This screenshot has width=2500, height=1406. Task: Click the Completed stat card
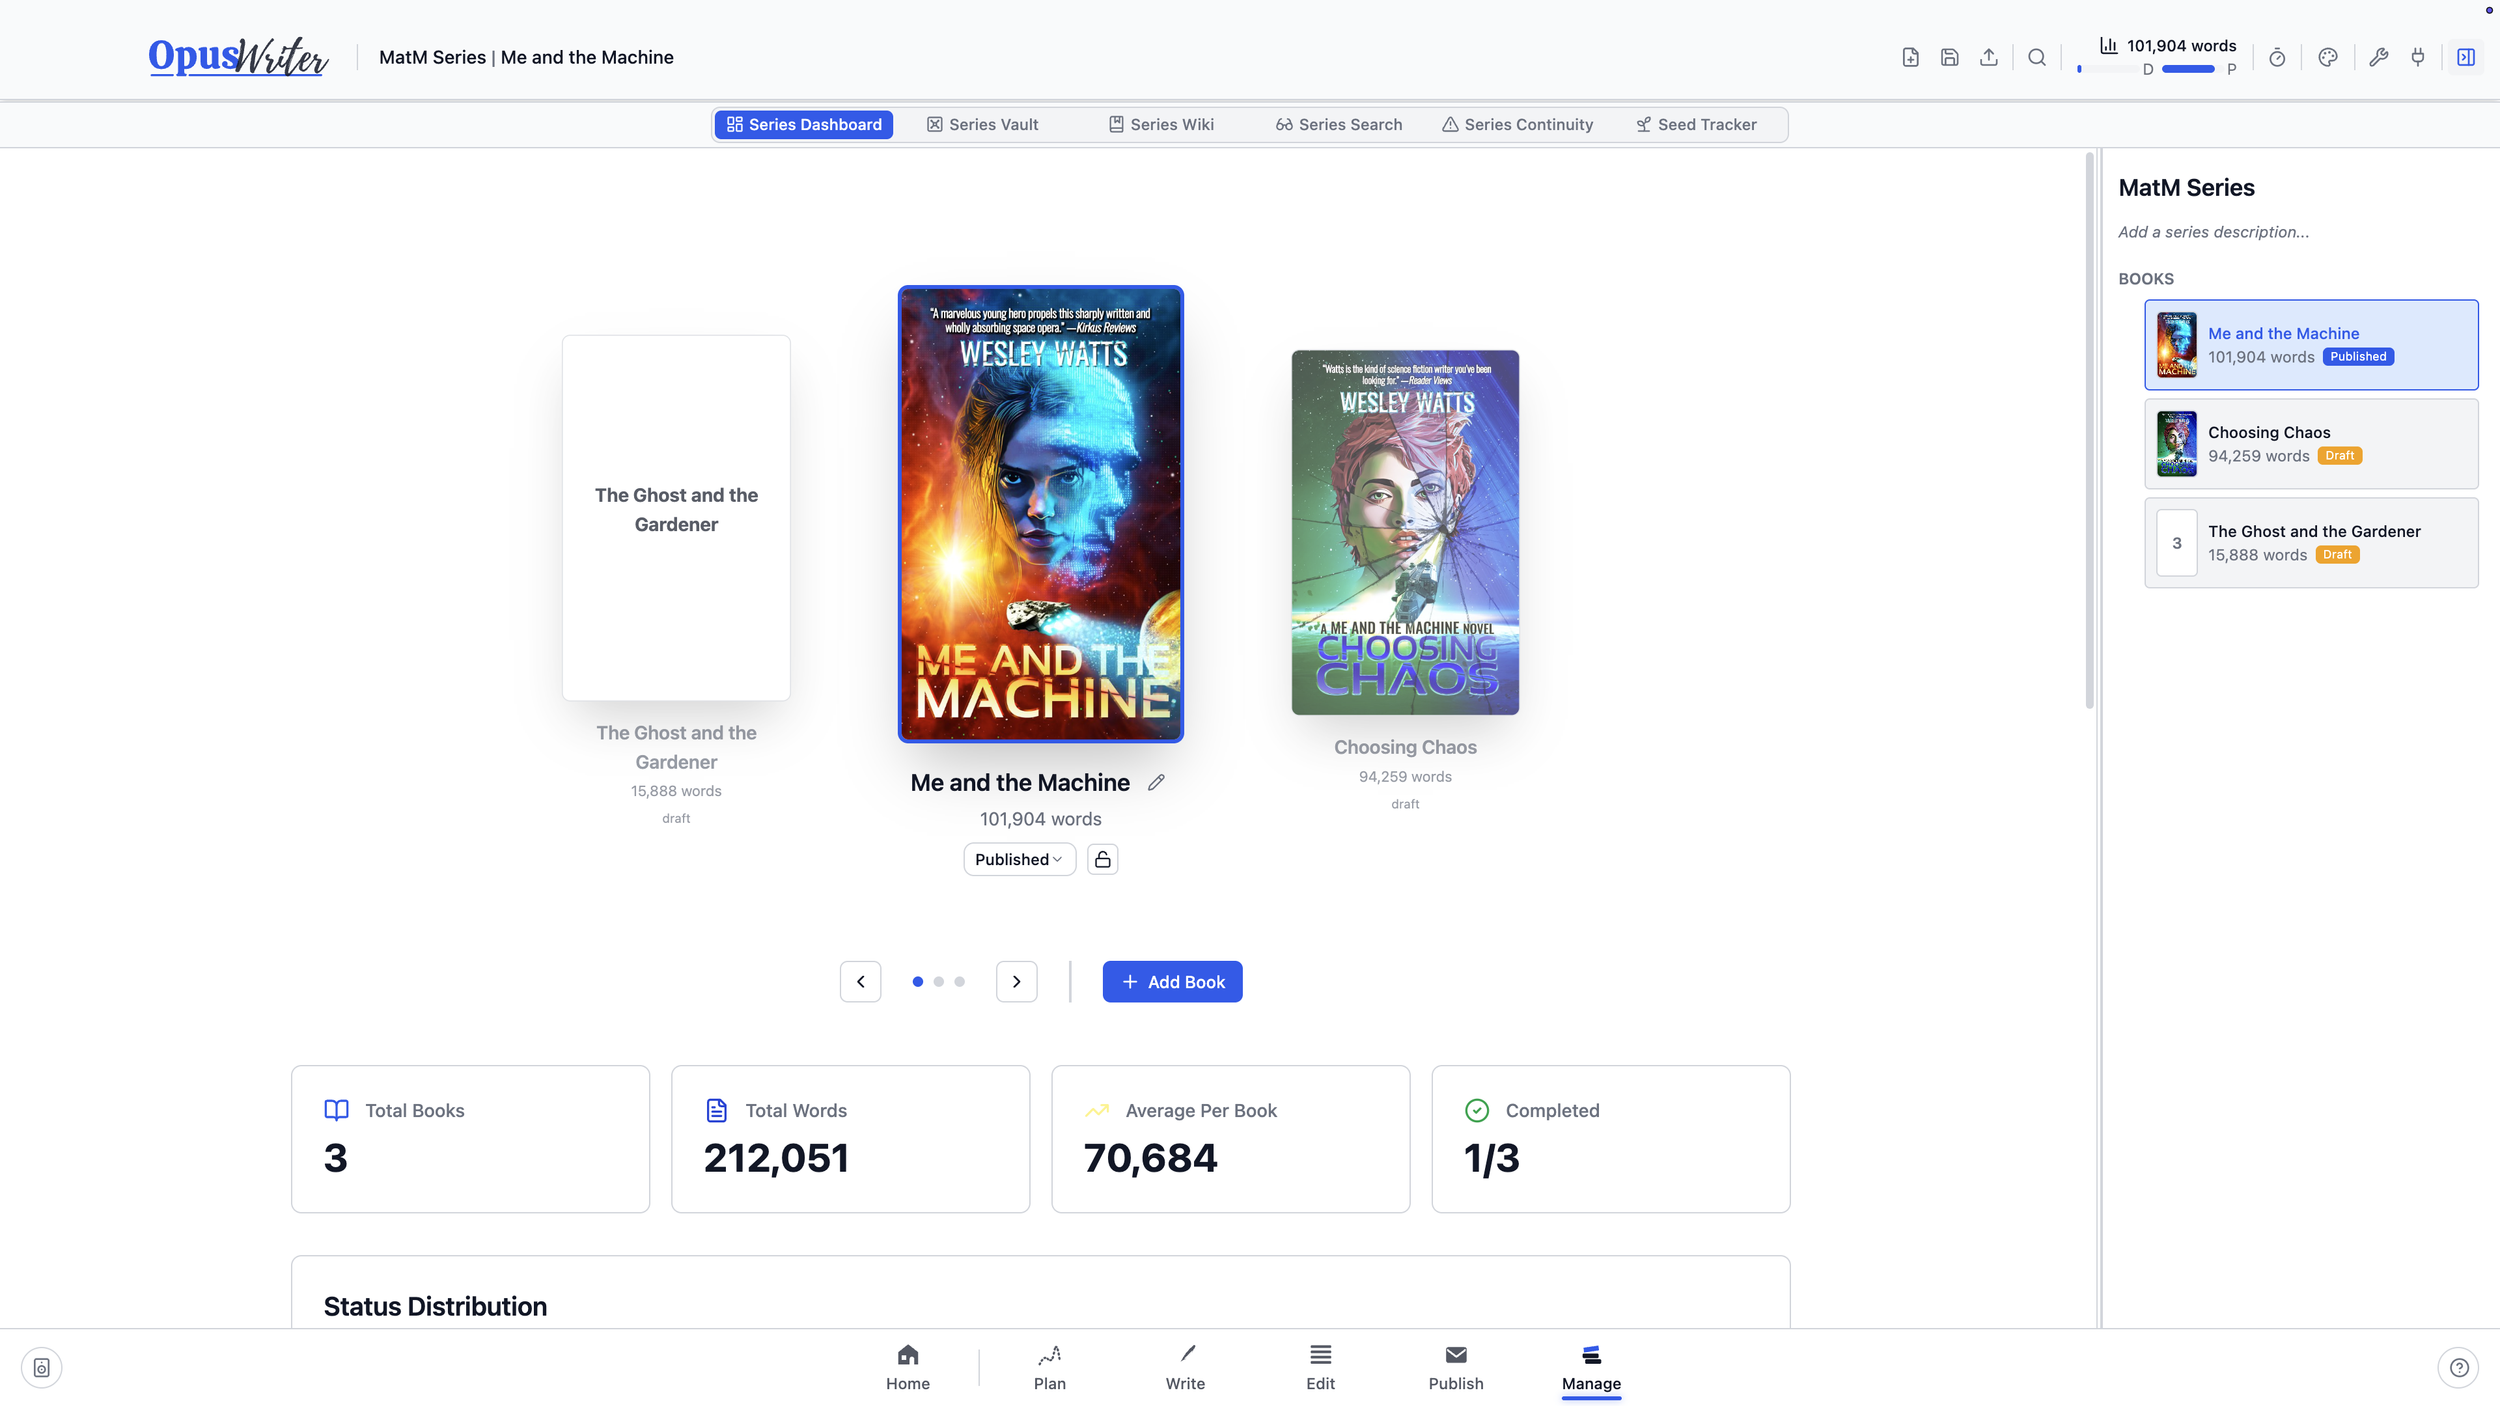(x=1610, y=1139)
